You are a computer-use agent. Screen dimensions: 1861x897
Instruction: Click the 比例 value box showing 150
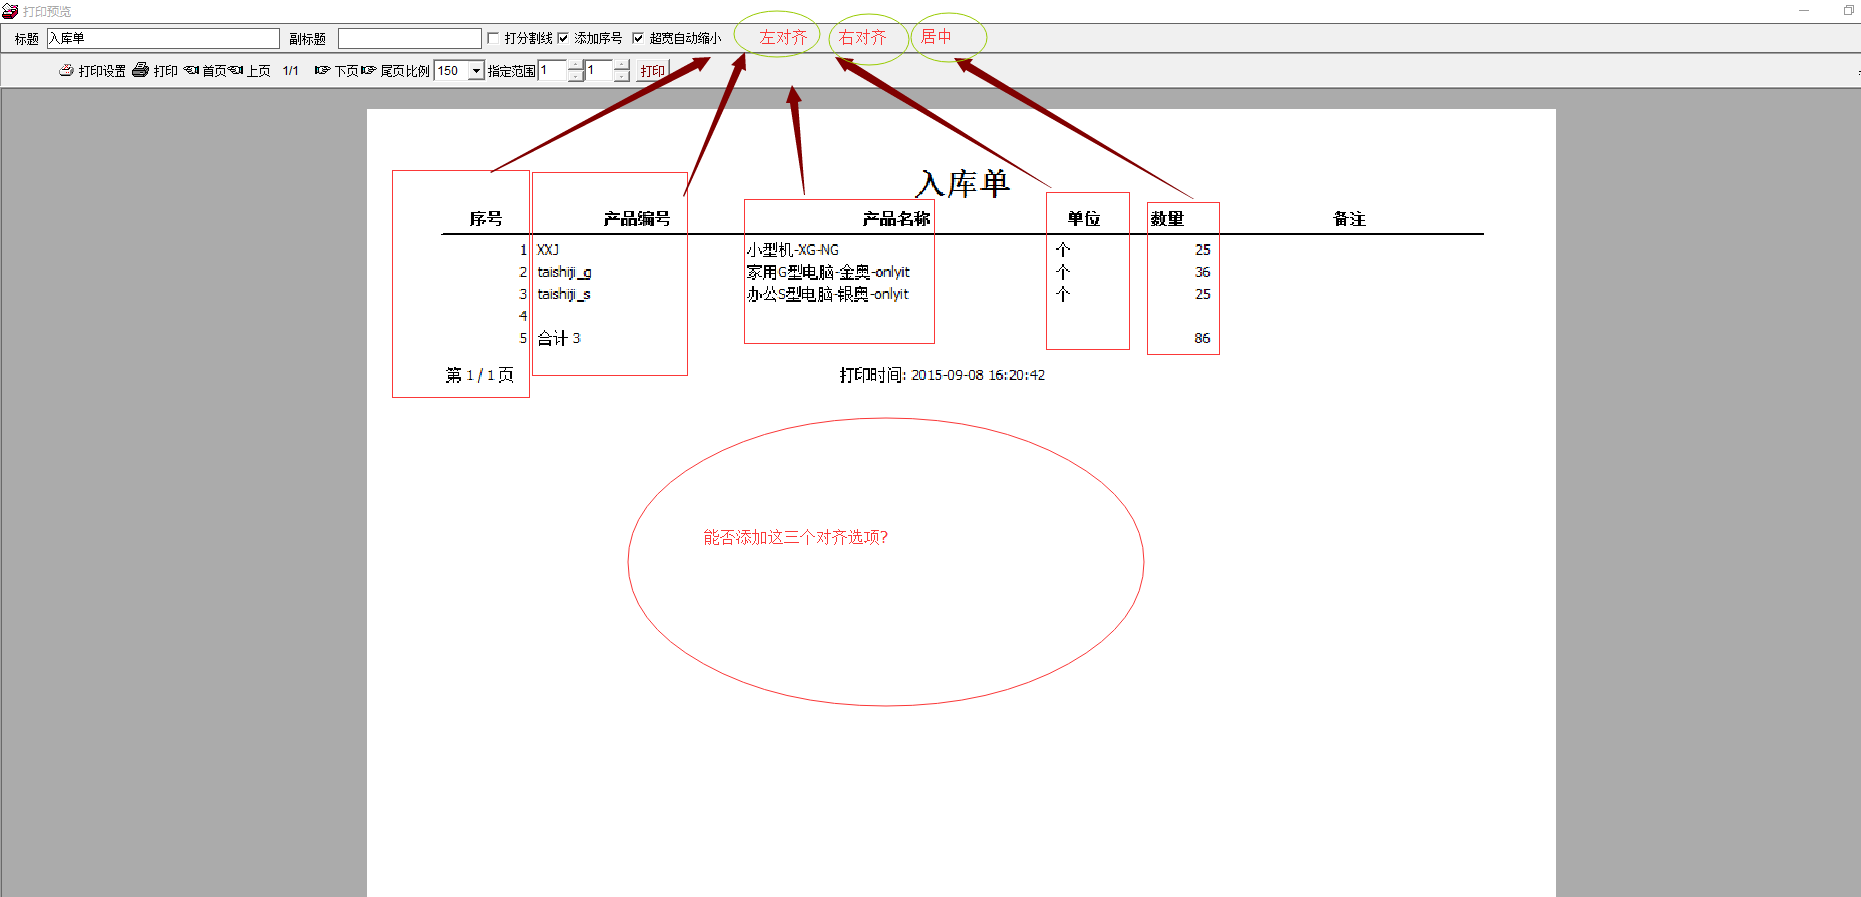(x=451, y=71)
